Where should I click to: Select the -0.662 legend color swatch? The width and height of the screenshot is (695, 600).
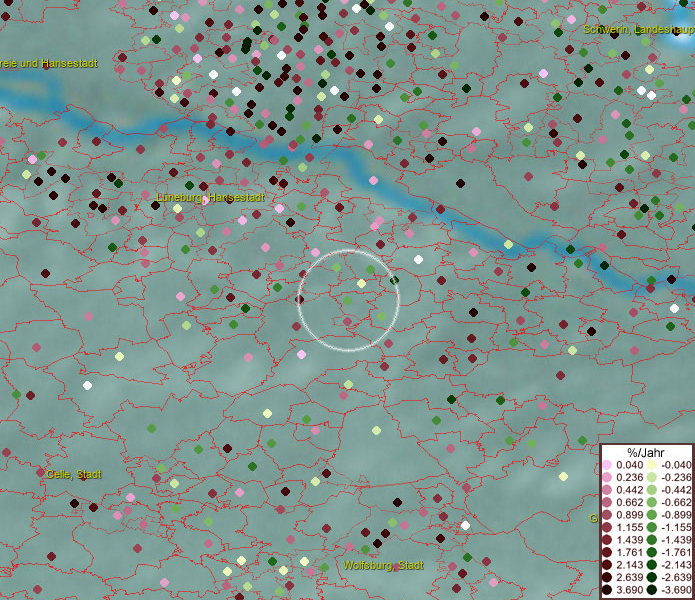pos(652,503)
